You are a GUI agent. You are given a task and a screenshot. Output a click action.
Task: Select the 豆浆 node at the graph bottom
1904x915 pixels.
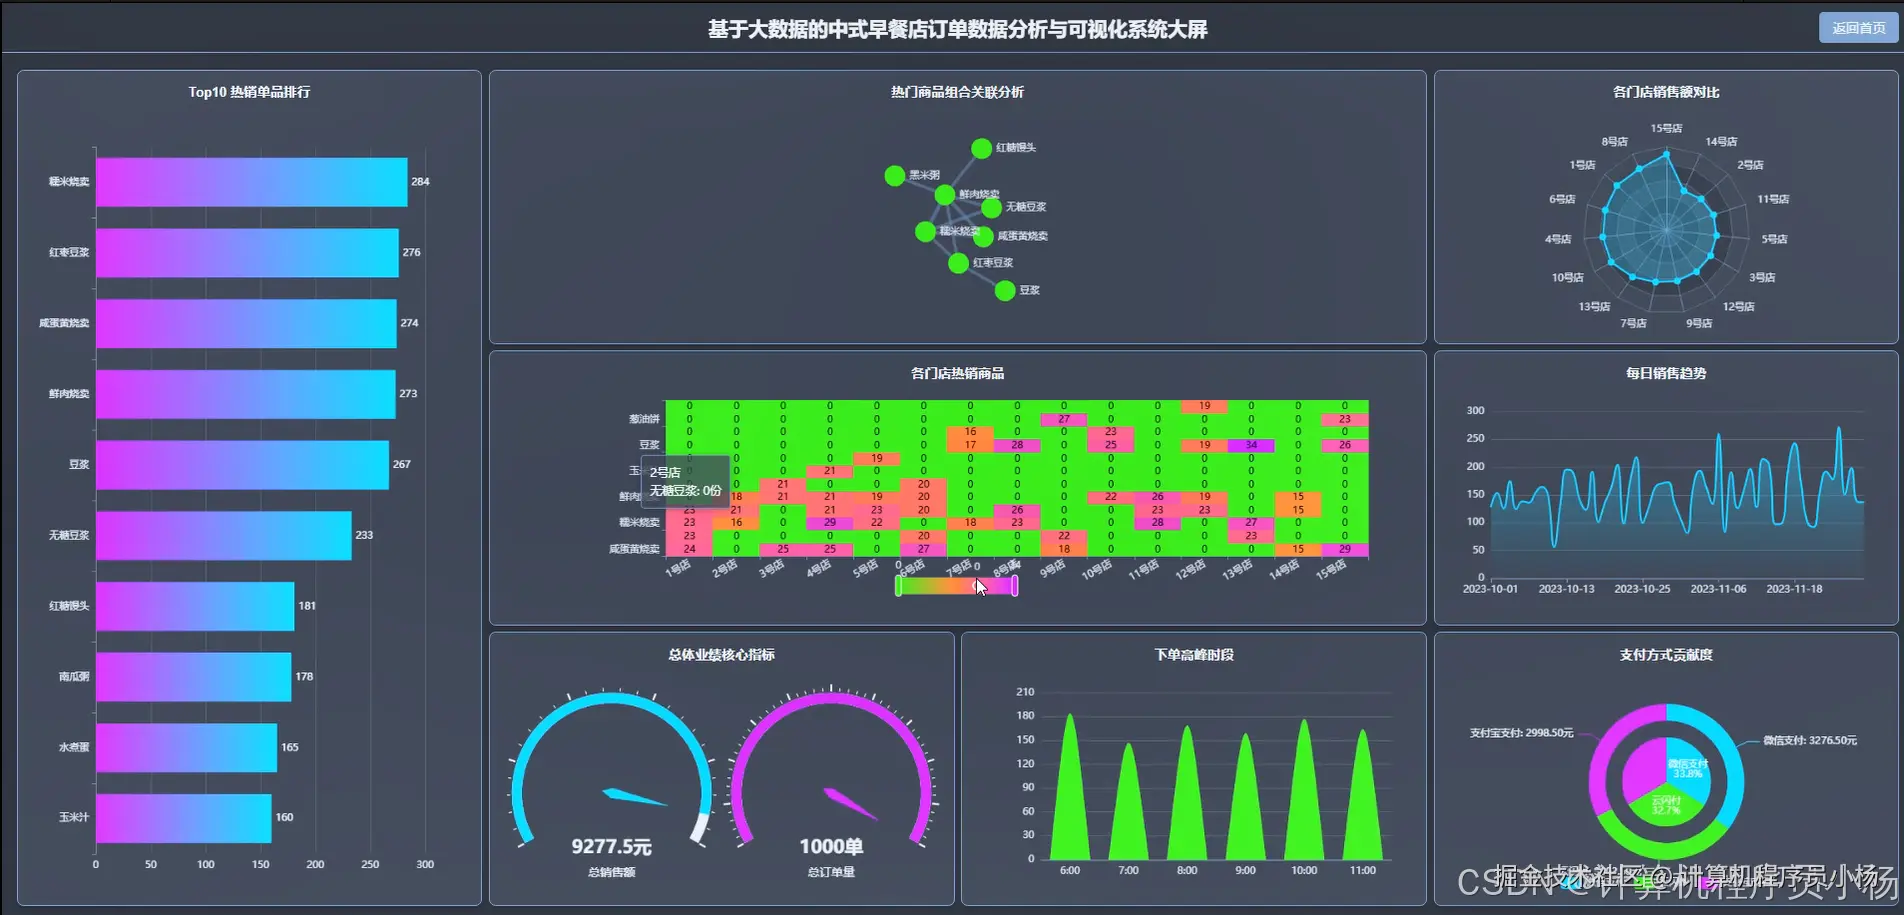[1004, 291]
